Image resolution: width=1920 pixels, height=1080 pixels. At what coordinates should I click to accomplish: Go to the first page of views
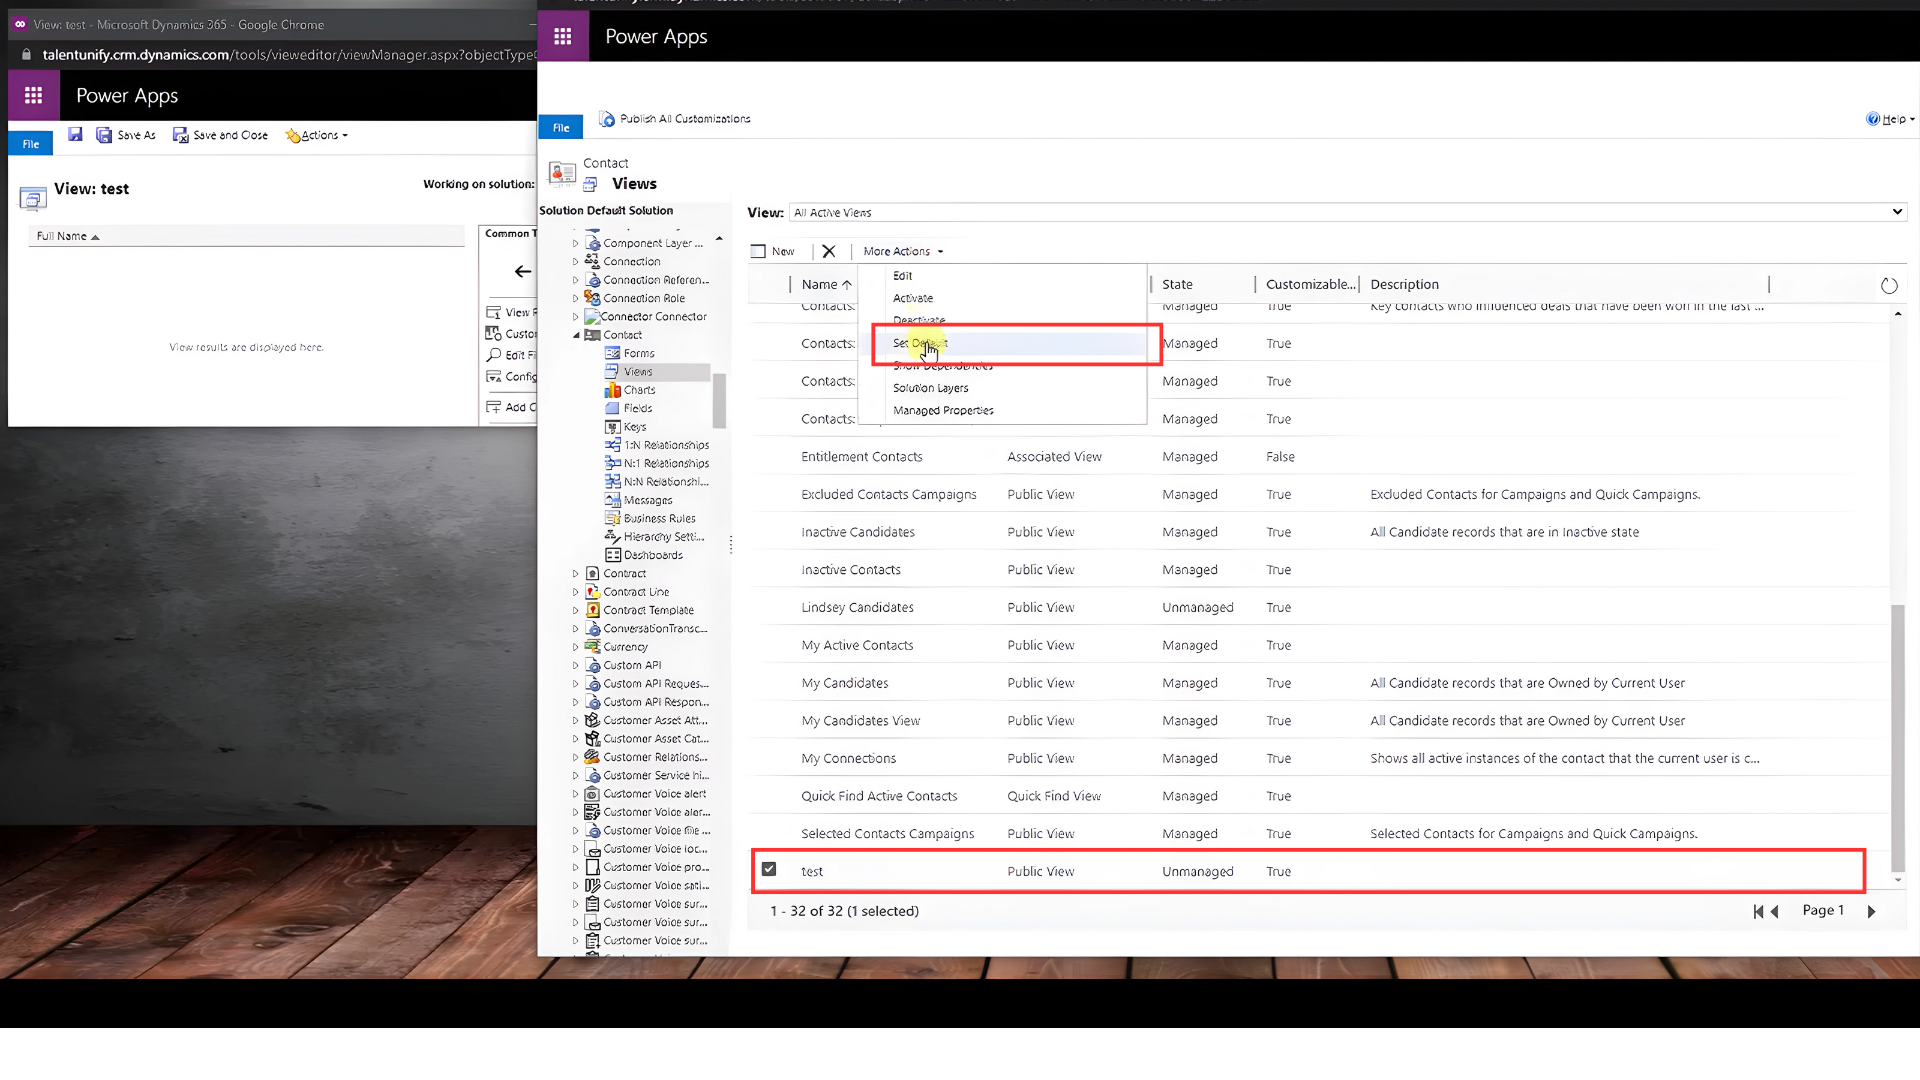point(1758,911)
